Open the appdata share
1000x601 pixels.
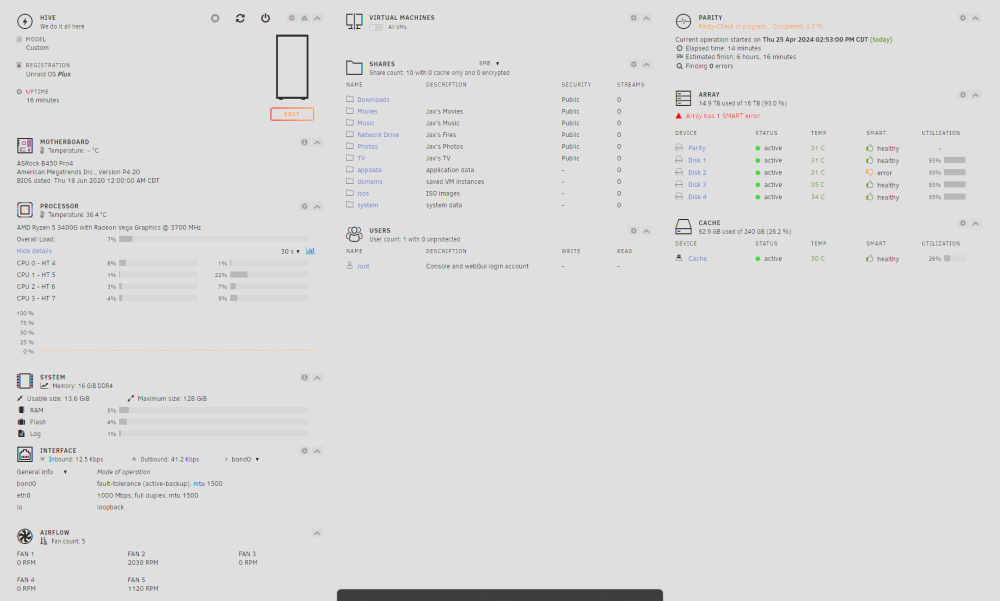tap(369, 170)
